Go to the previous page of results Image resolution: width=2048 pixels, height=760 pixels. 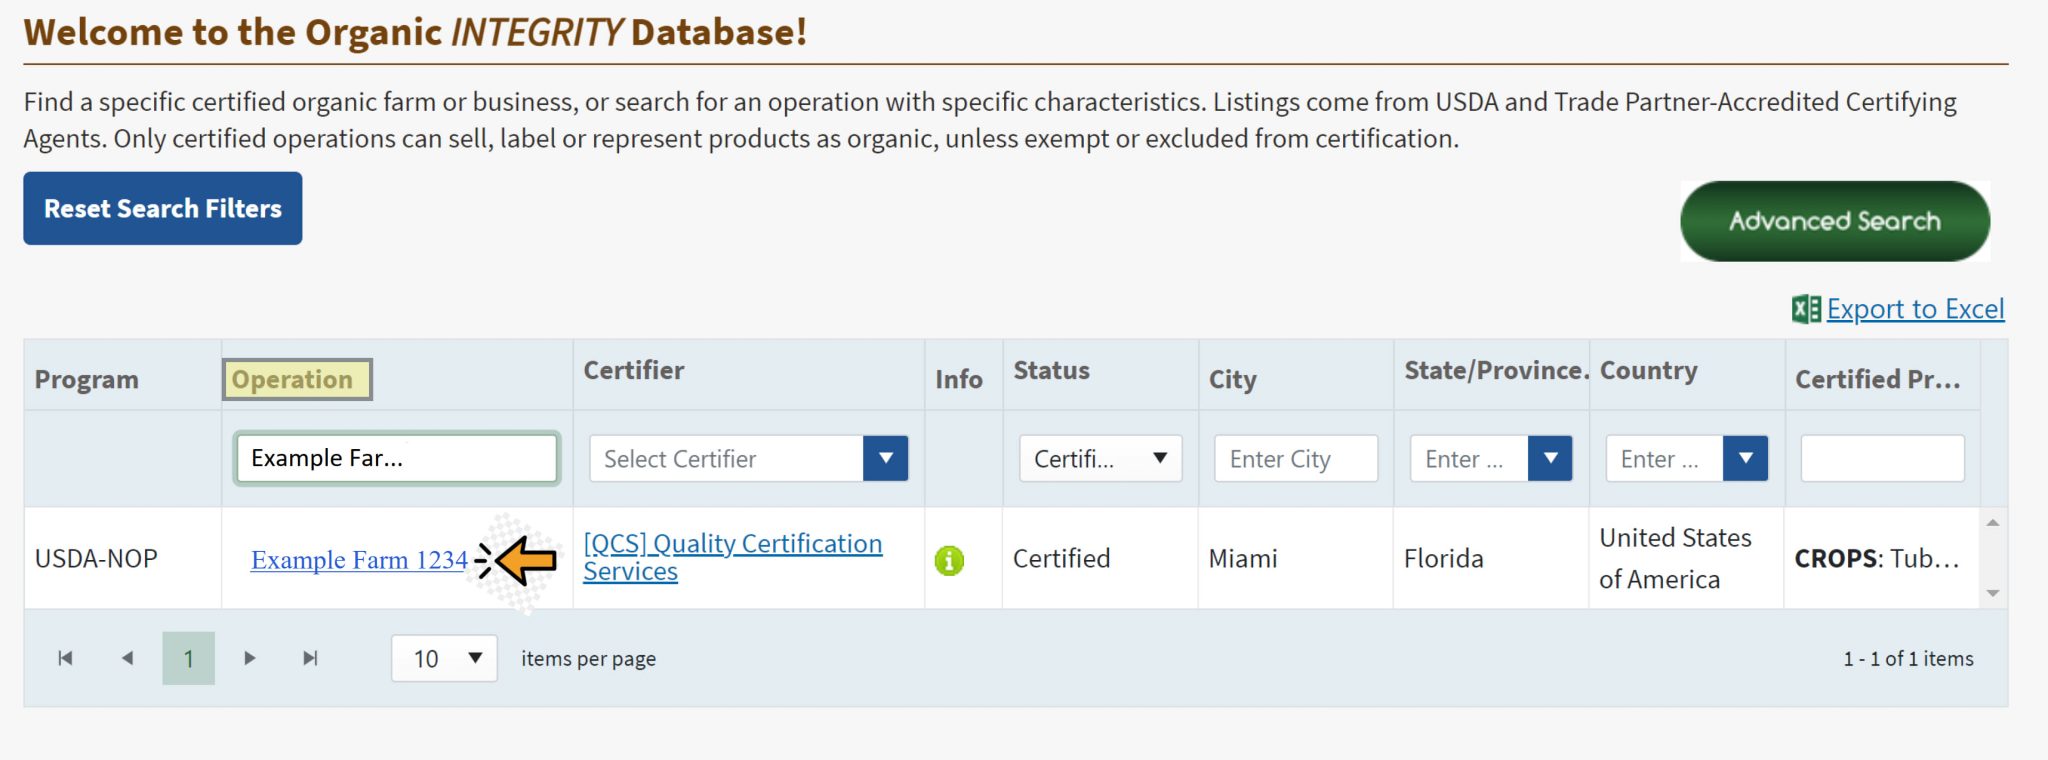point(127,658)
